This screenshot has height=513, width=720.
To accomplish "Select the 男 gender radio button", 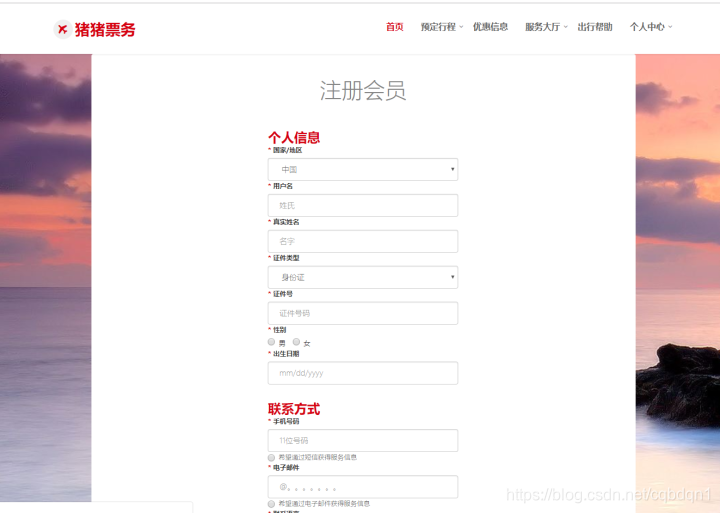I will [x=271, y=342].
